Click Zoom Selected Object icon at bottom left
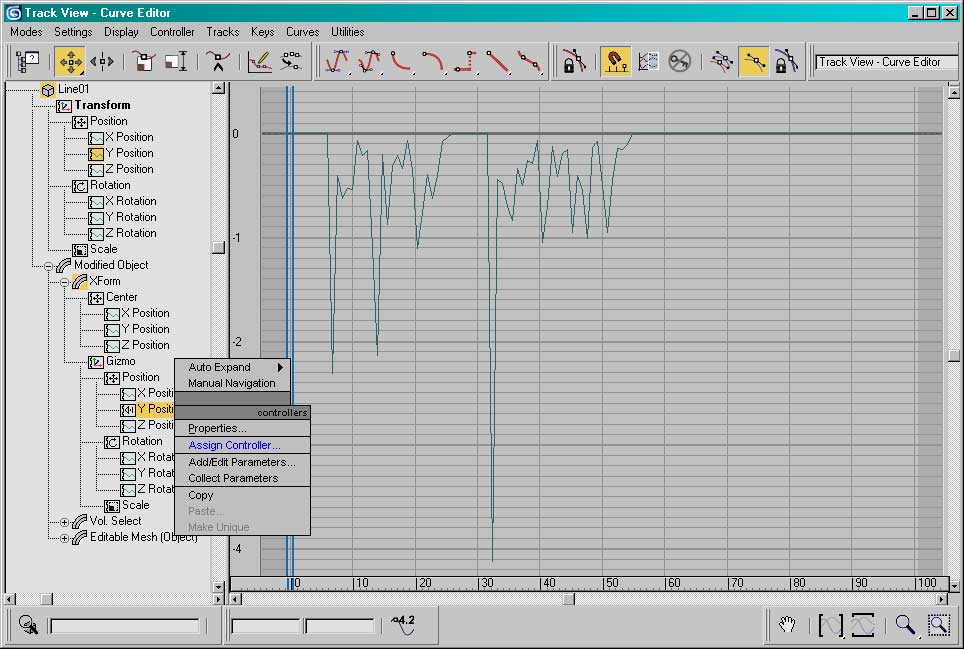 tap(28, 624)
